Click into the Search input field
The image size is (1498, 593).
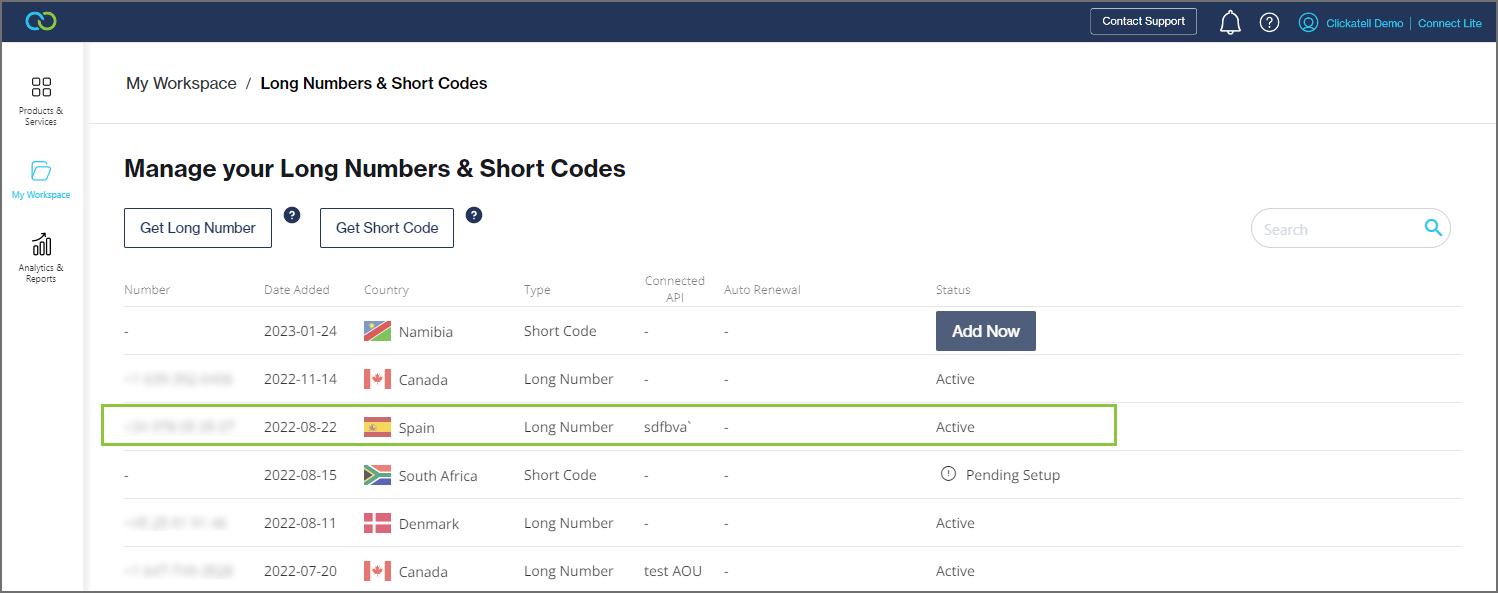[x=1336, y=229]
